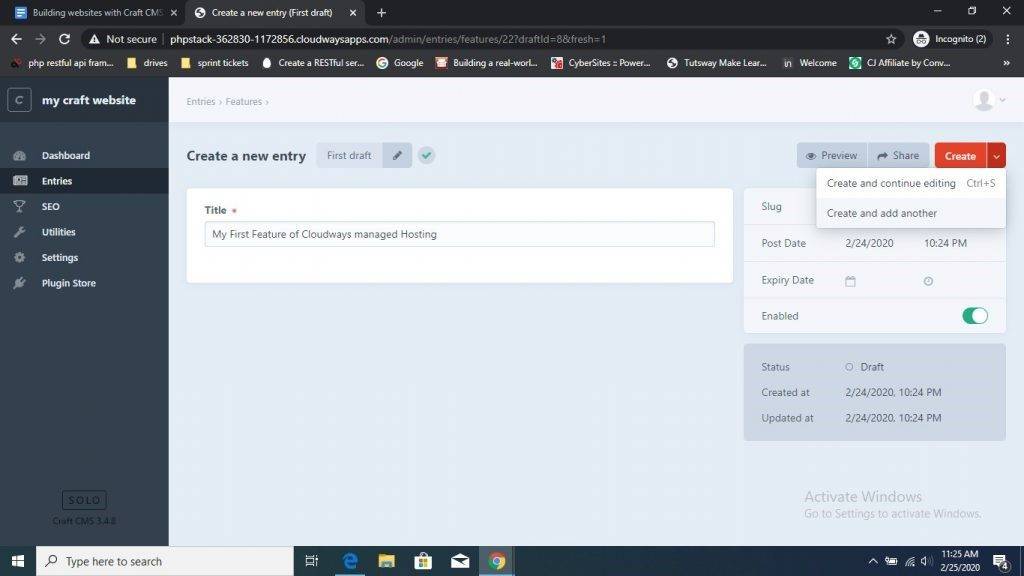1024x576 pixels.
Task: Click into the Title text field
Action: point(459,234)
